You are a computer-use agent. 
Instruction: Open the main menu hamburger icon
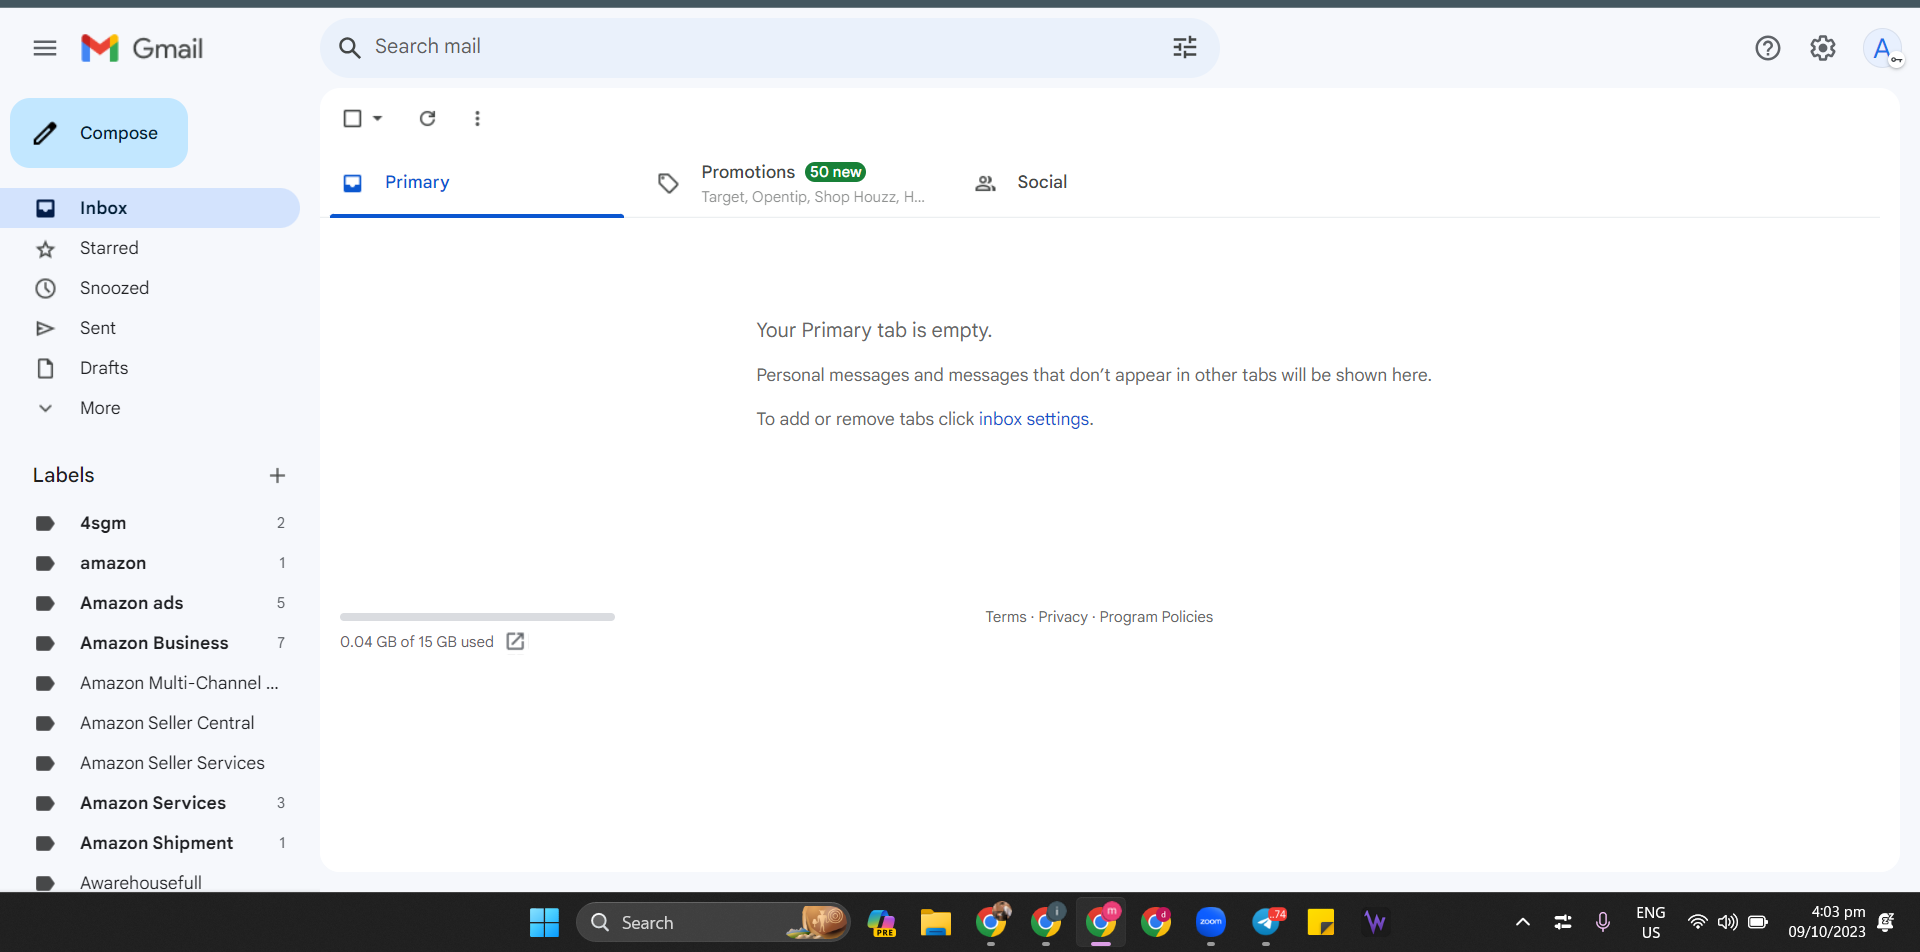(x=45, y=48)
